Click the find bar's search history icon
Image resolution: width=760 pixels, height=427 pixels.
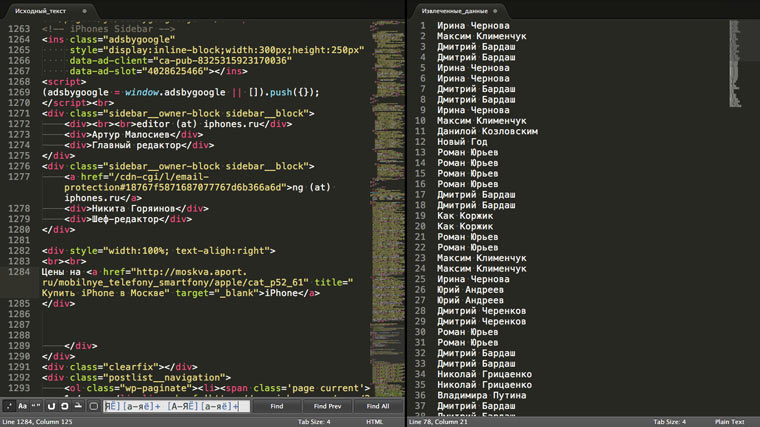pos(93,406)
